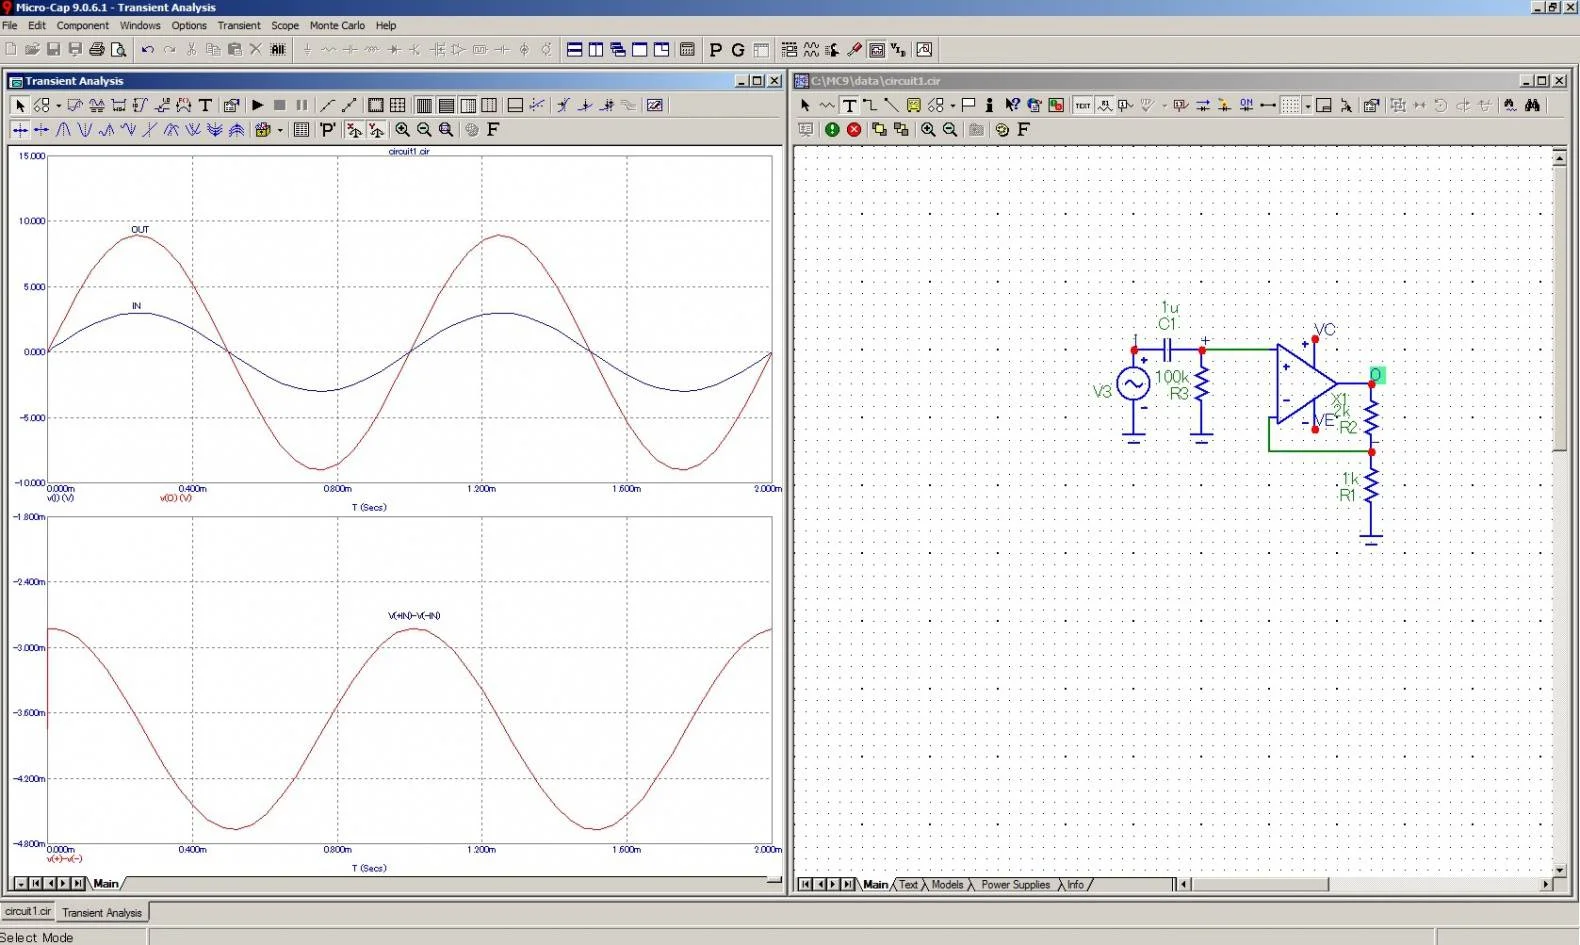Toggle the Peak cursor mode in analysis toolbar

click(x=63, y=129)
